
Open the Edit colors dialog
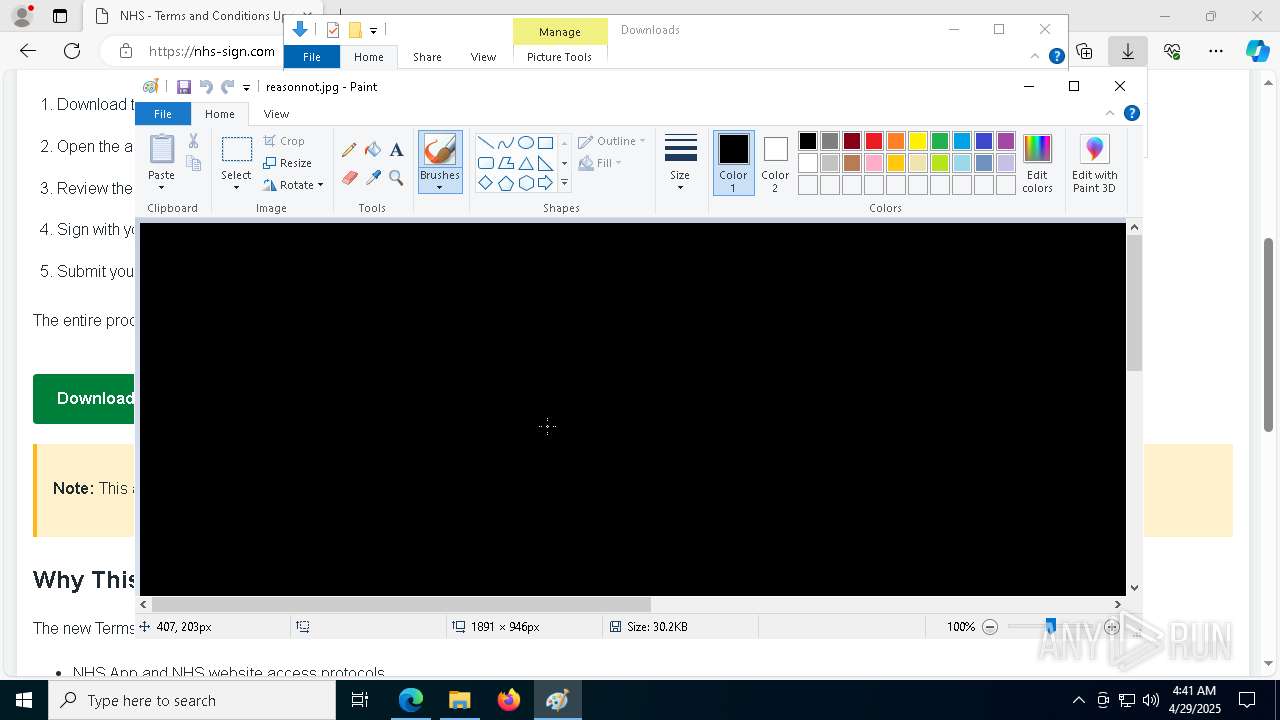pyautogui.click(x=1037, y=163)
